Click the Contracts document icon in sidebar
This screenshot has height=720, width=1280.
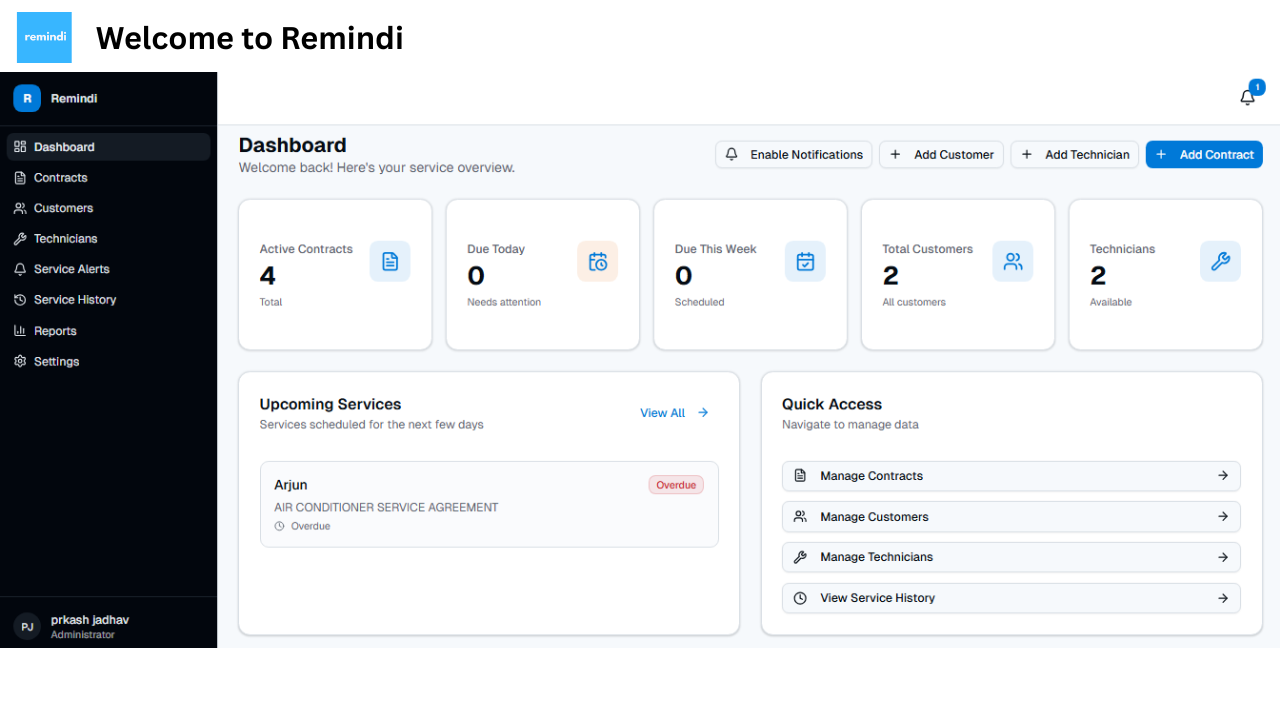click(20, 178)
